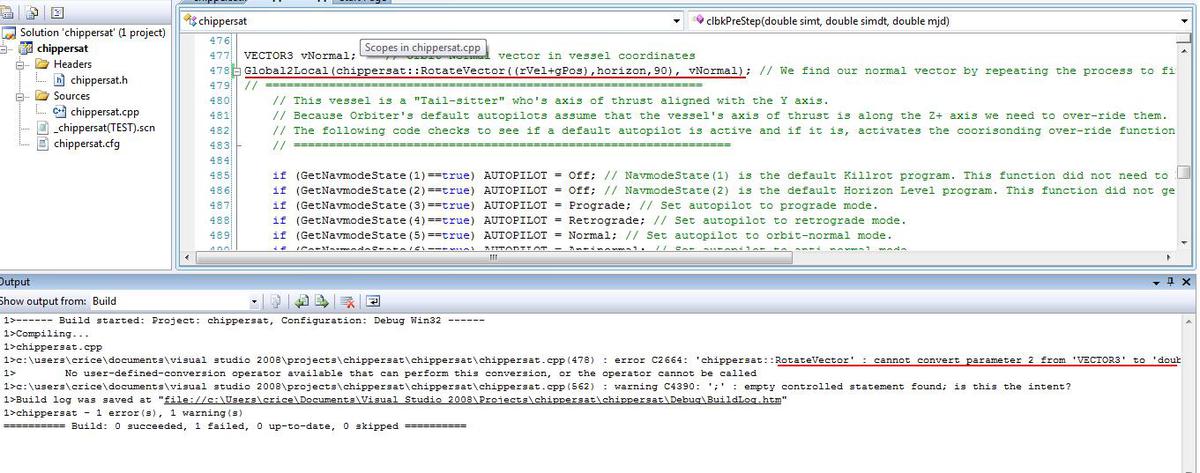Collapse the Sources folder
Viewport: 1200px width, 473px height.
[x=20, y=96]
